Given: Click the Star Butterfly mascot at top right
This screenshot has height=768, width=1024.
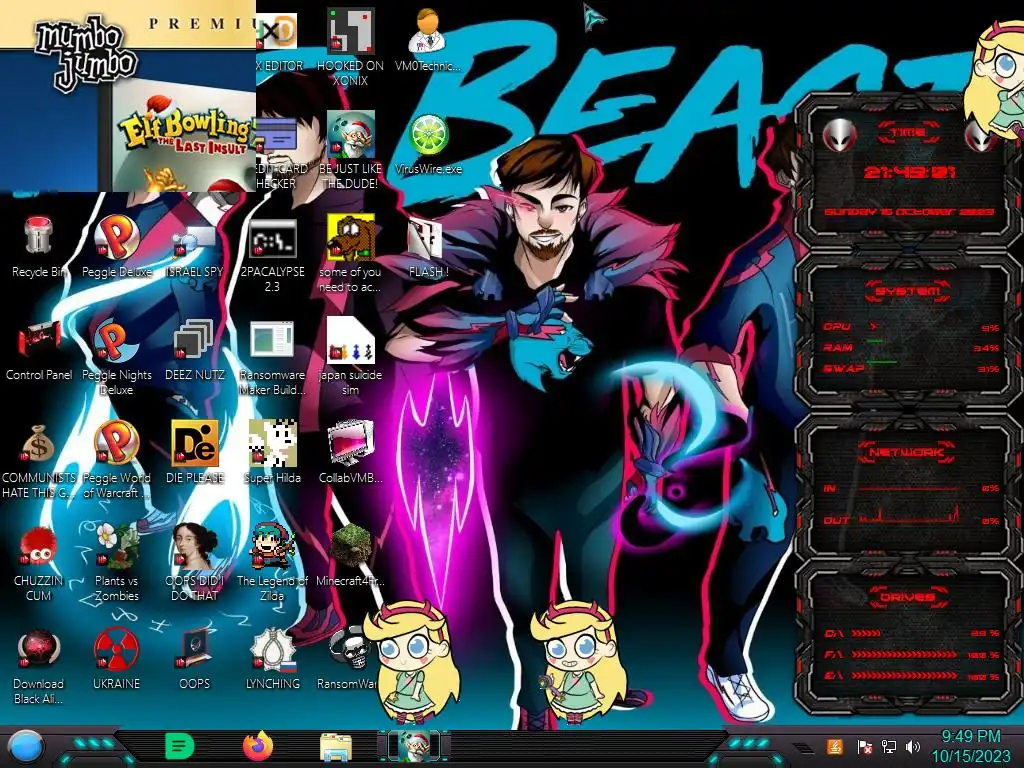Looking at the screenshot, I should (x=996, y=80).
